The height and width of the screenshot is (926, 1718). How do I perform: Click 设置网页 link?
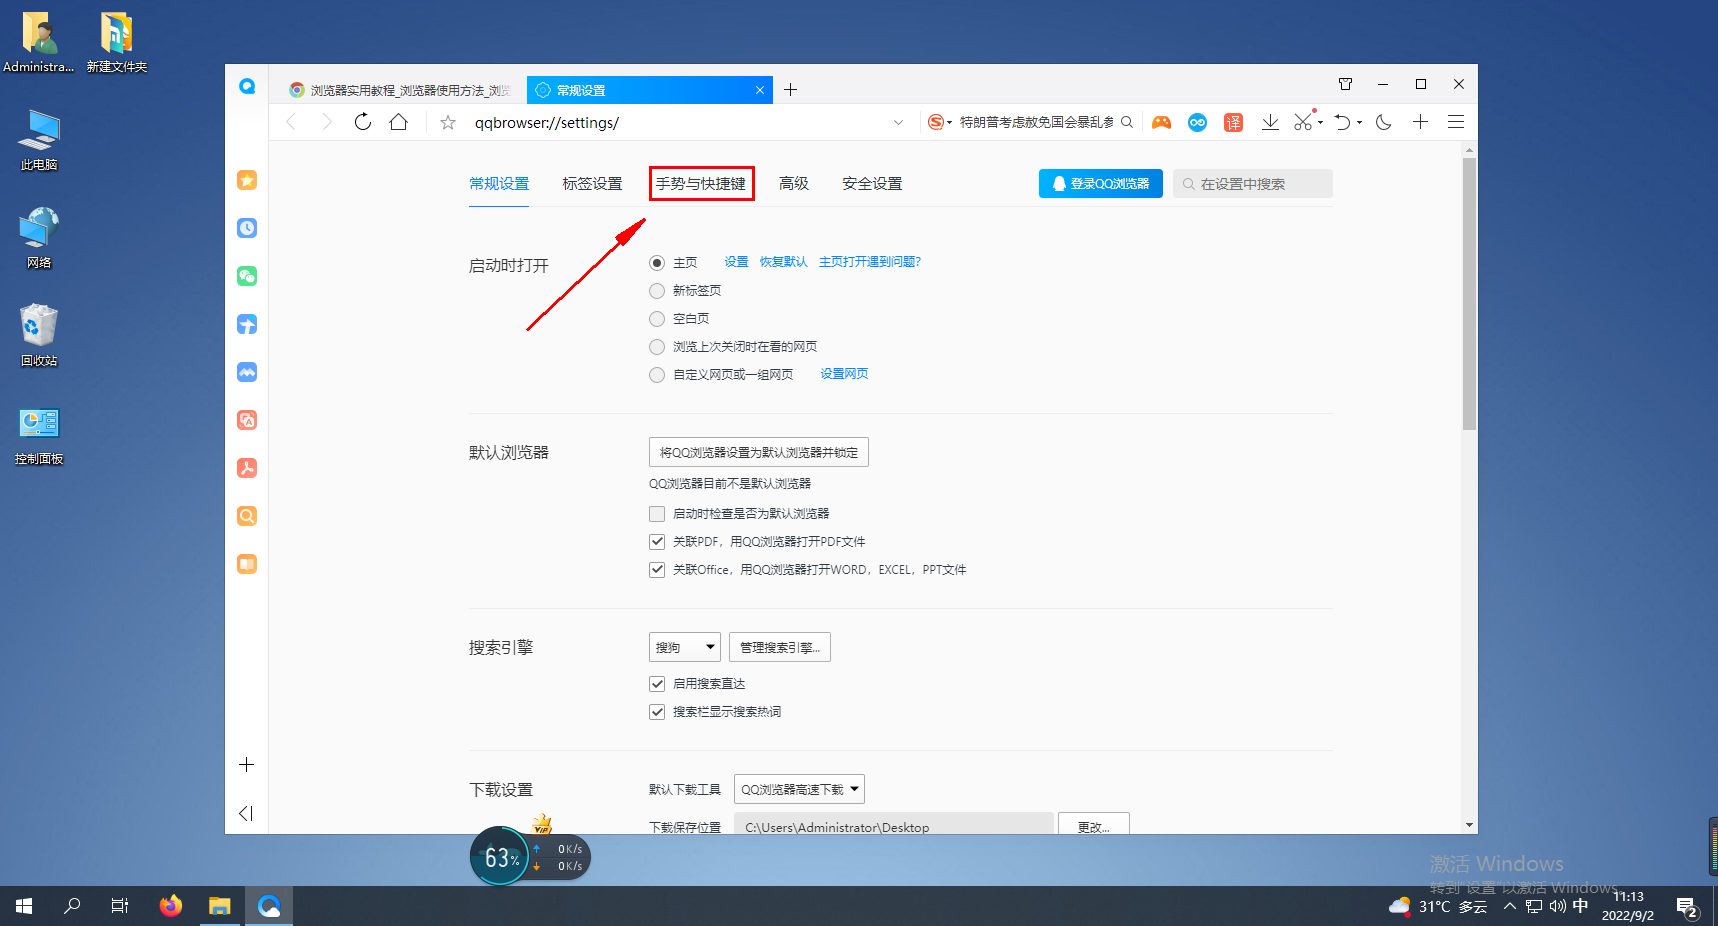point(844,374)
